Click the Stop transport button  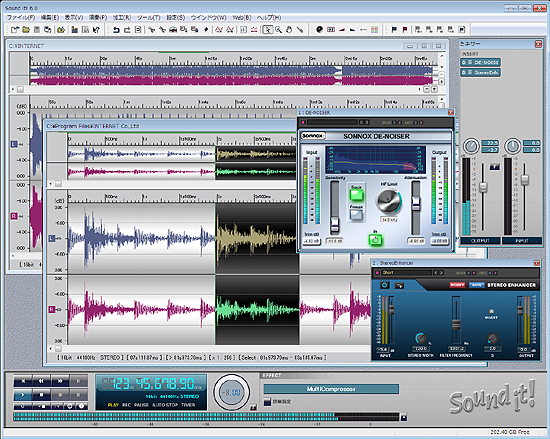coord(41,395)
